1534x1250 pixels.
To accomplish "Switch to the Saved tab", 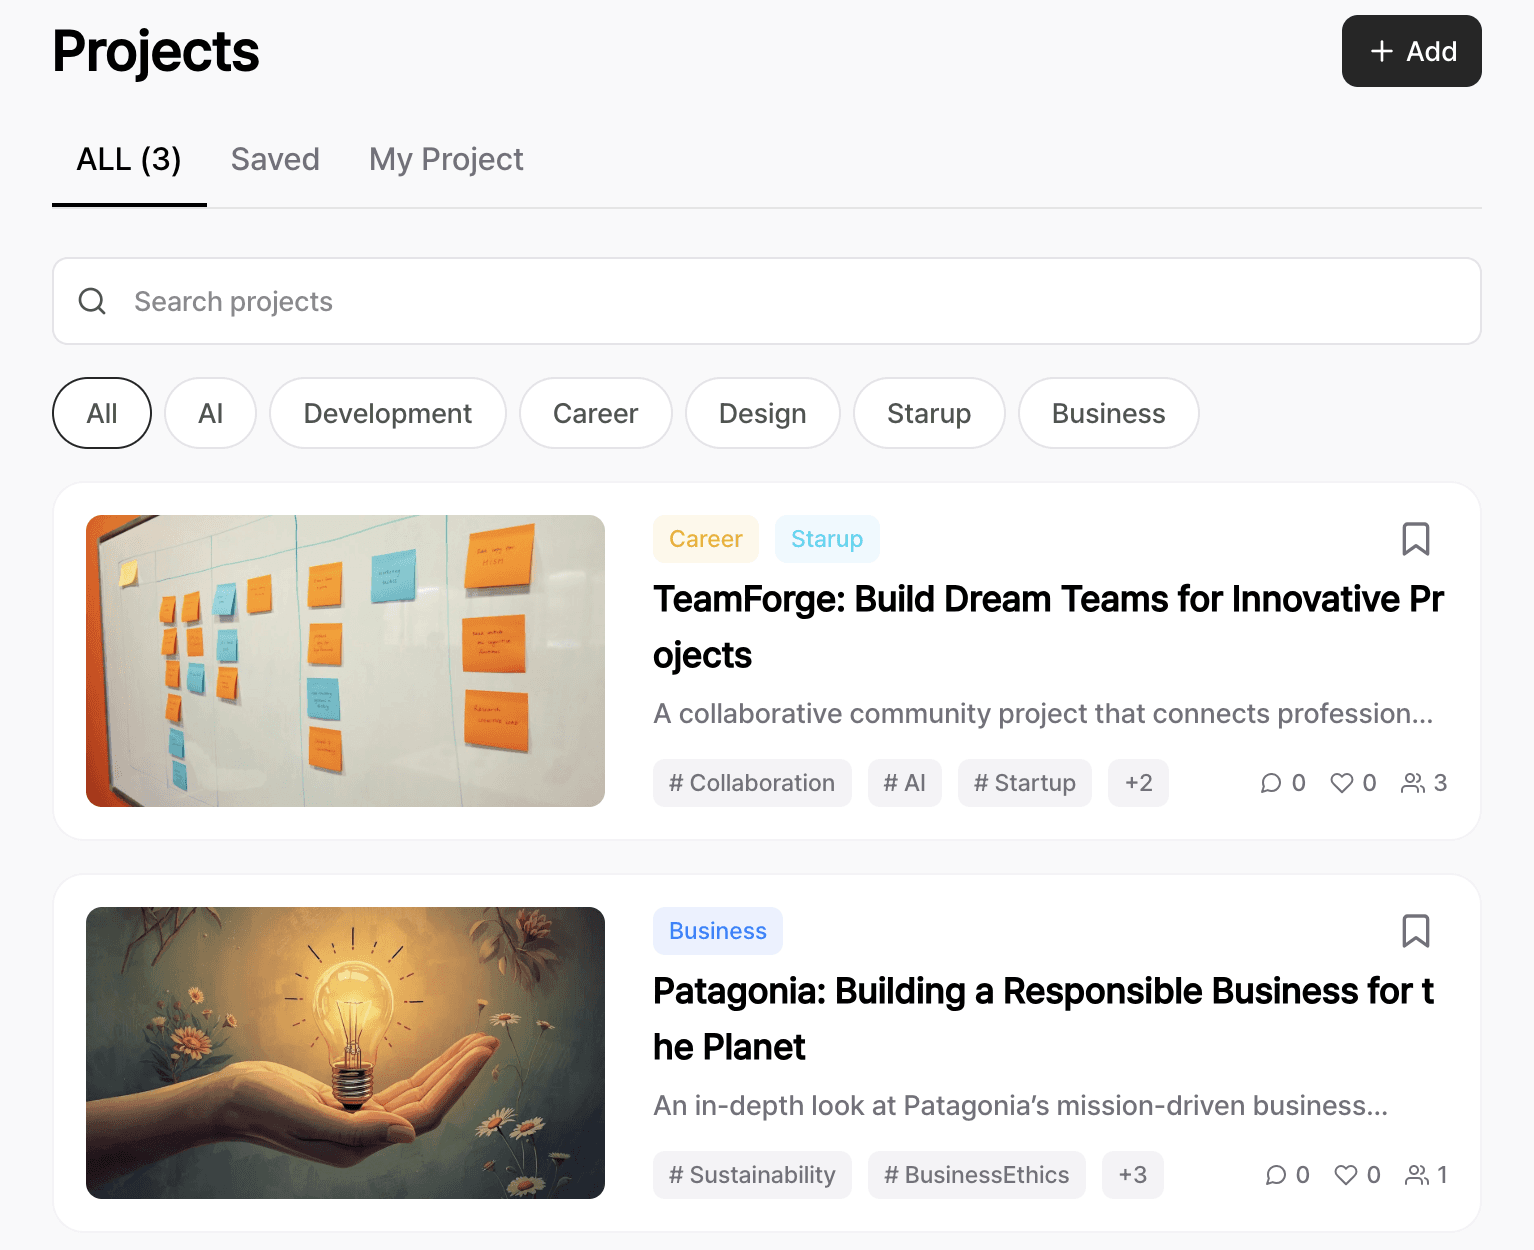I will 275,160.
